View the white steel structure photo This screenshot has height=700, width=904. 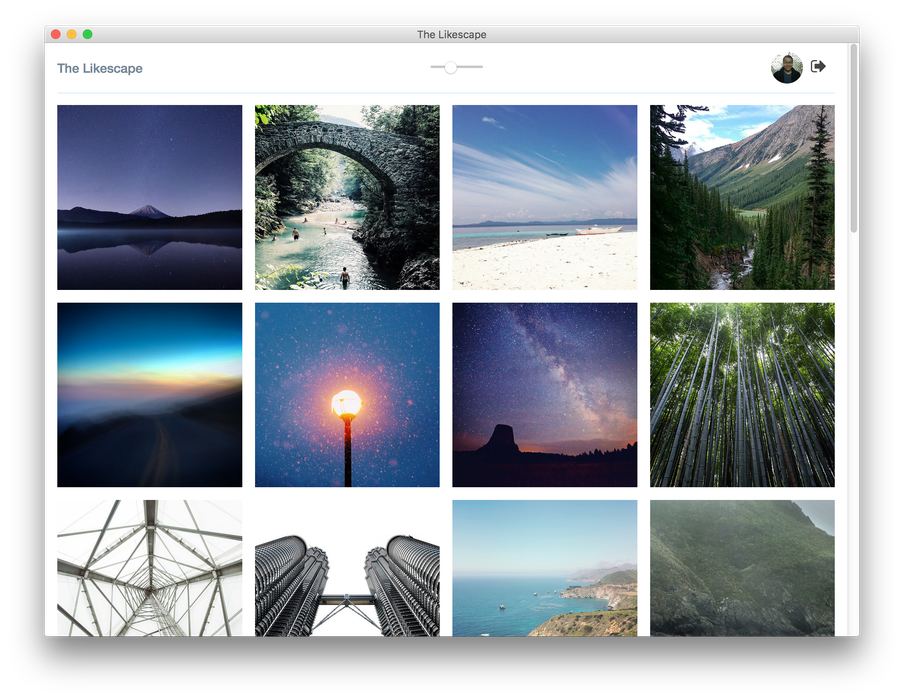pos(149,567)
